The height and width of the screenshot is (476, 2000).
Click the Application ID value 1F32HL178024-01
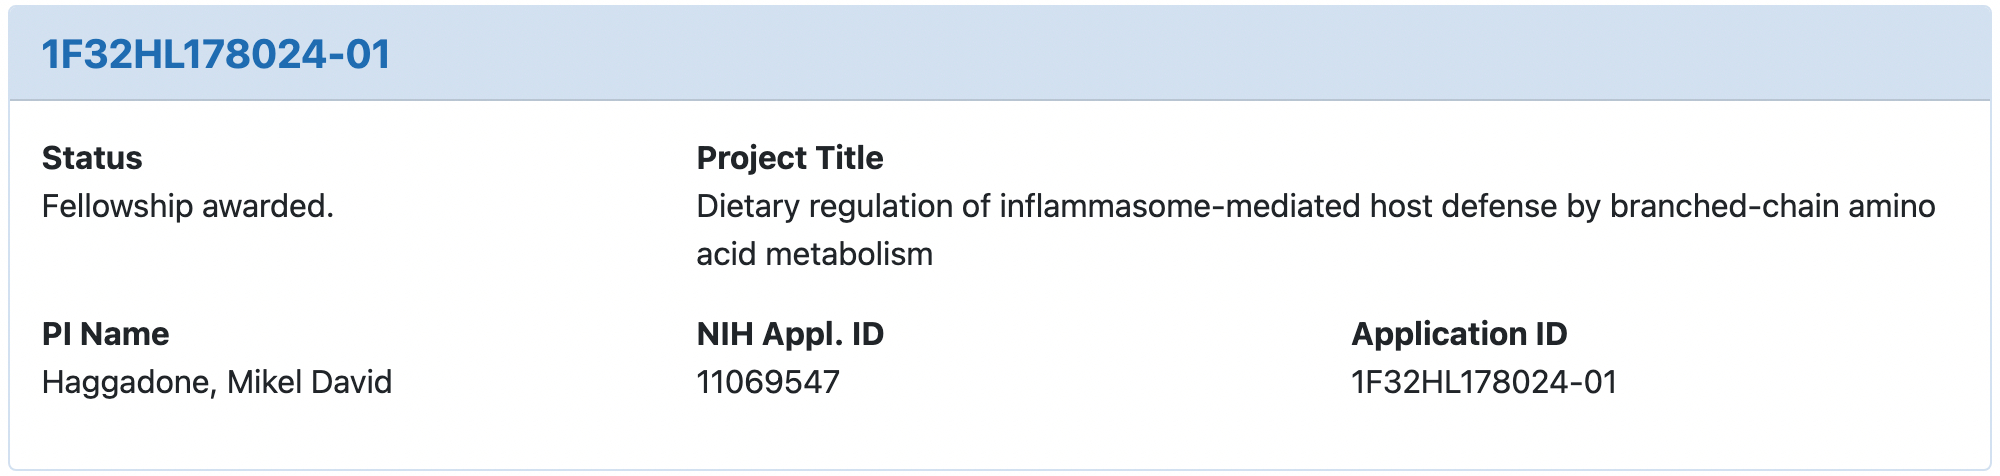pos(1484,382)
